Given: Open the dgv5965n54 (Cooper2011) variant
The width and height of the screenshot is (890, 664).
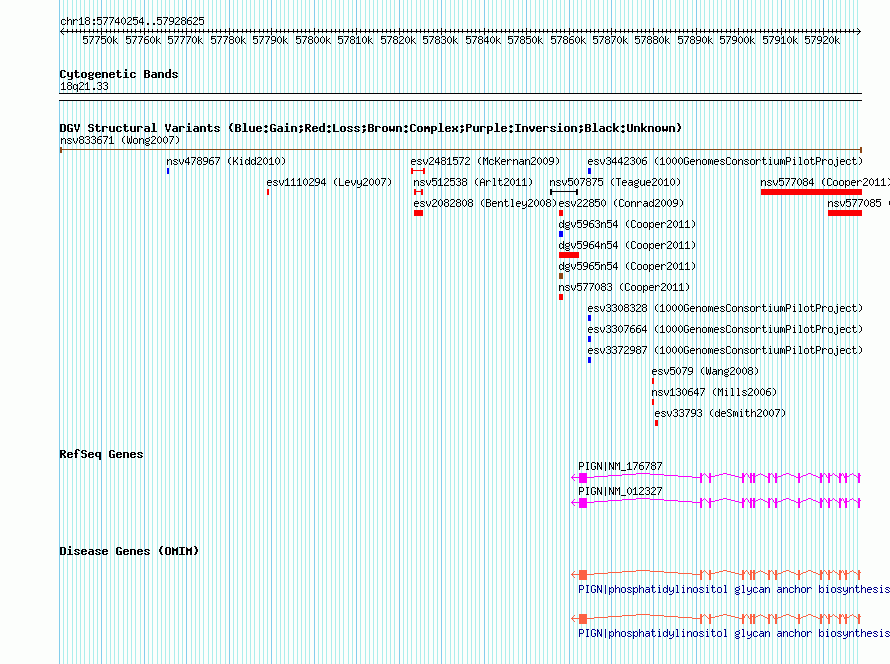Looking at the screenshot, I should click(x=627, y=266).
